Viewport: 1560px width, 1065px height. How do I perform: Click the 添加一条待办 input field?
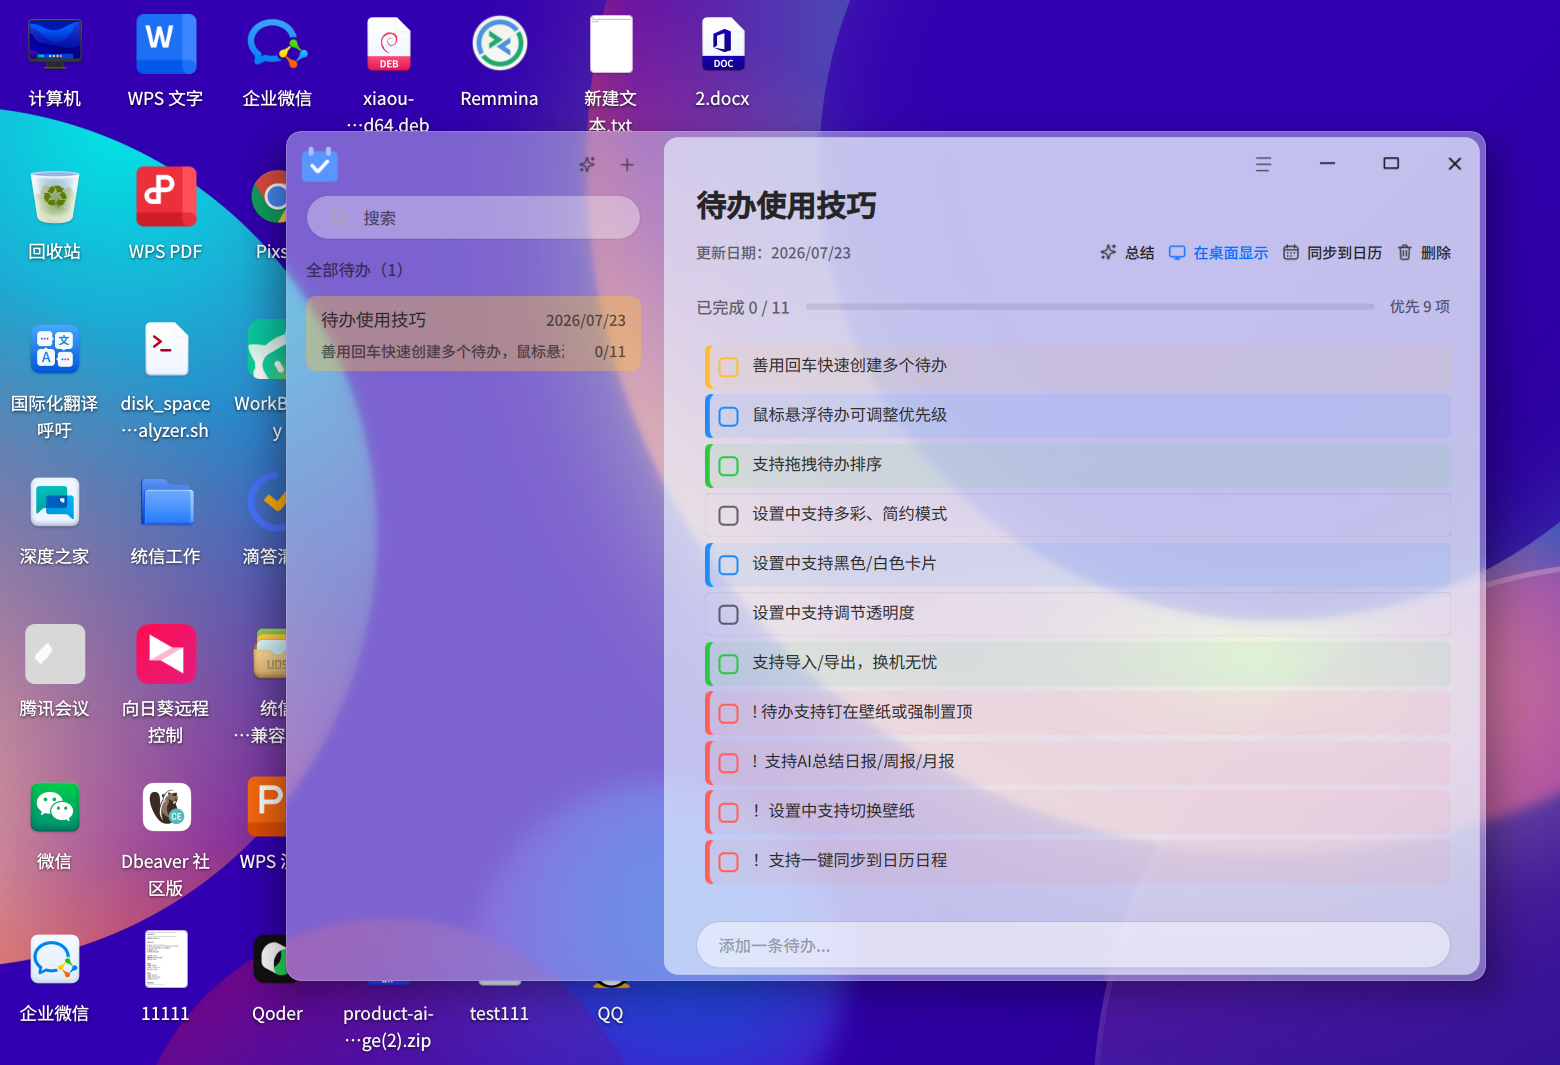(x=1073, y=945)
